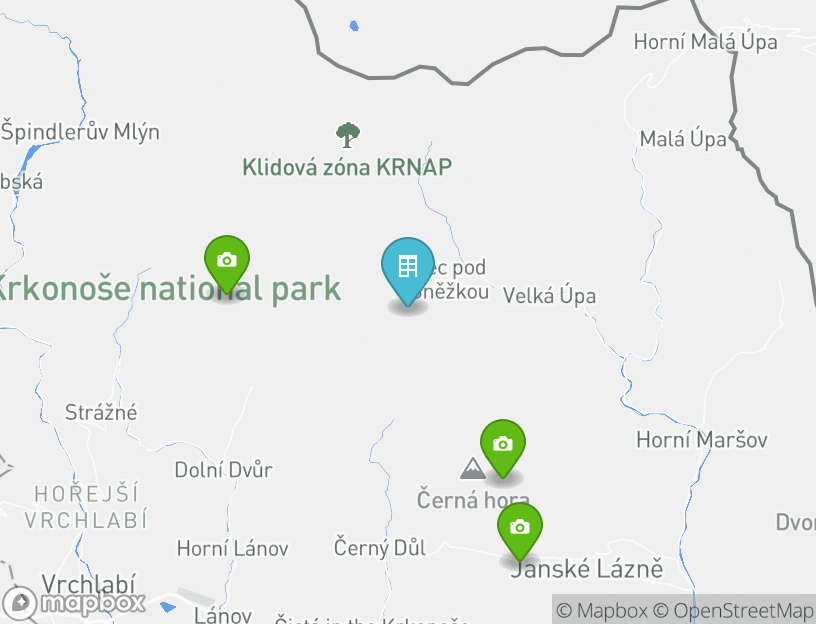The image size is (816, 624).
Task: Select the Malá Úpa place label
Action: [x=683, y=139]
